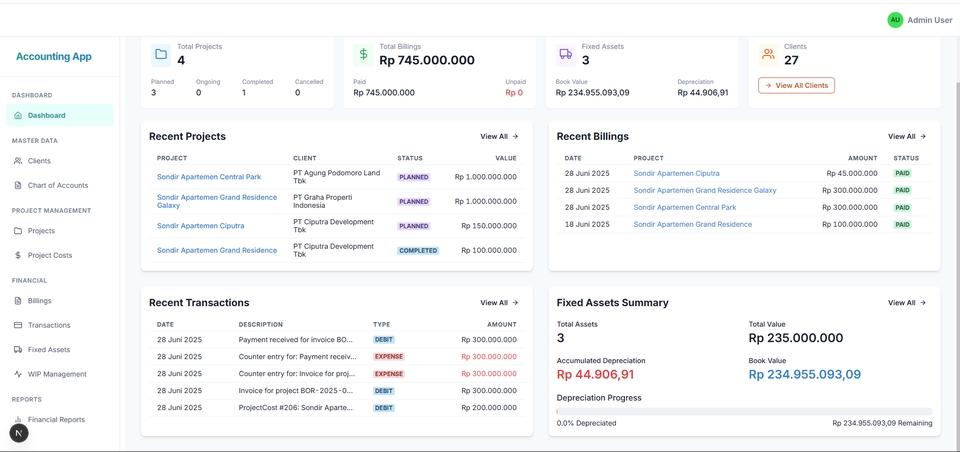Click the Rp 745.000.000 Total Billings value
This screenshot has width=960, height=452.
point(427,60)
